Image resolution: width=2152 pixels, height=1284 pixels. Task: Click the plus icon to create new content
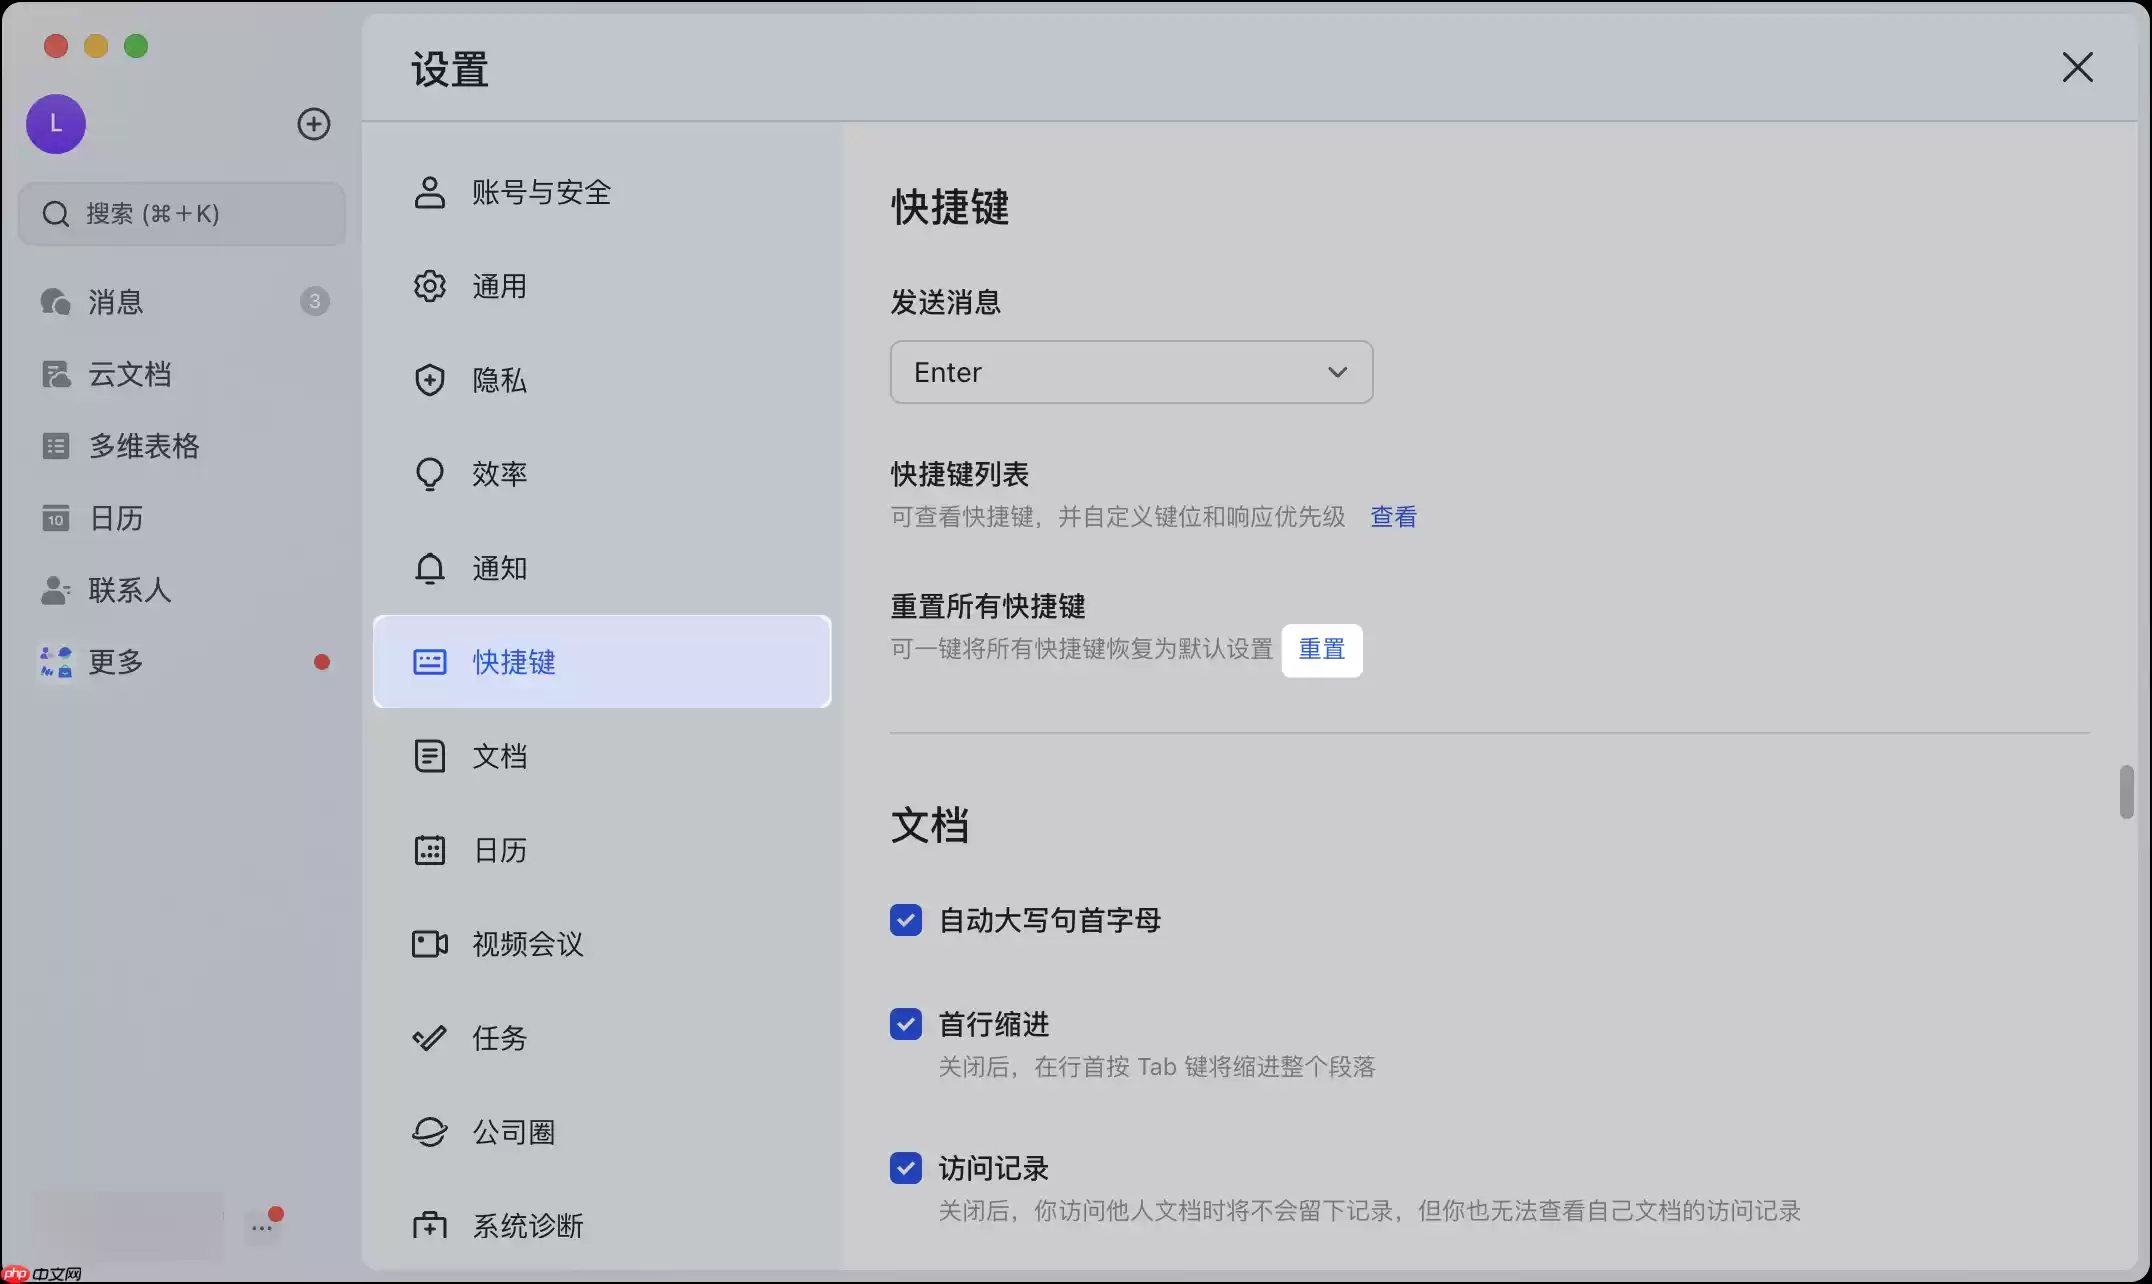pyautogui.click(x=313, y=124)
